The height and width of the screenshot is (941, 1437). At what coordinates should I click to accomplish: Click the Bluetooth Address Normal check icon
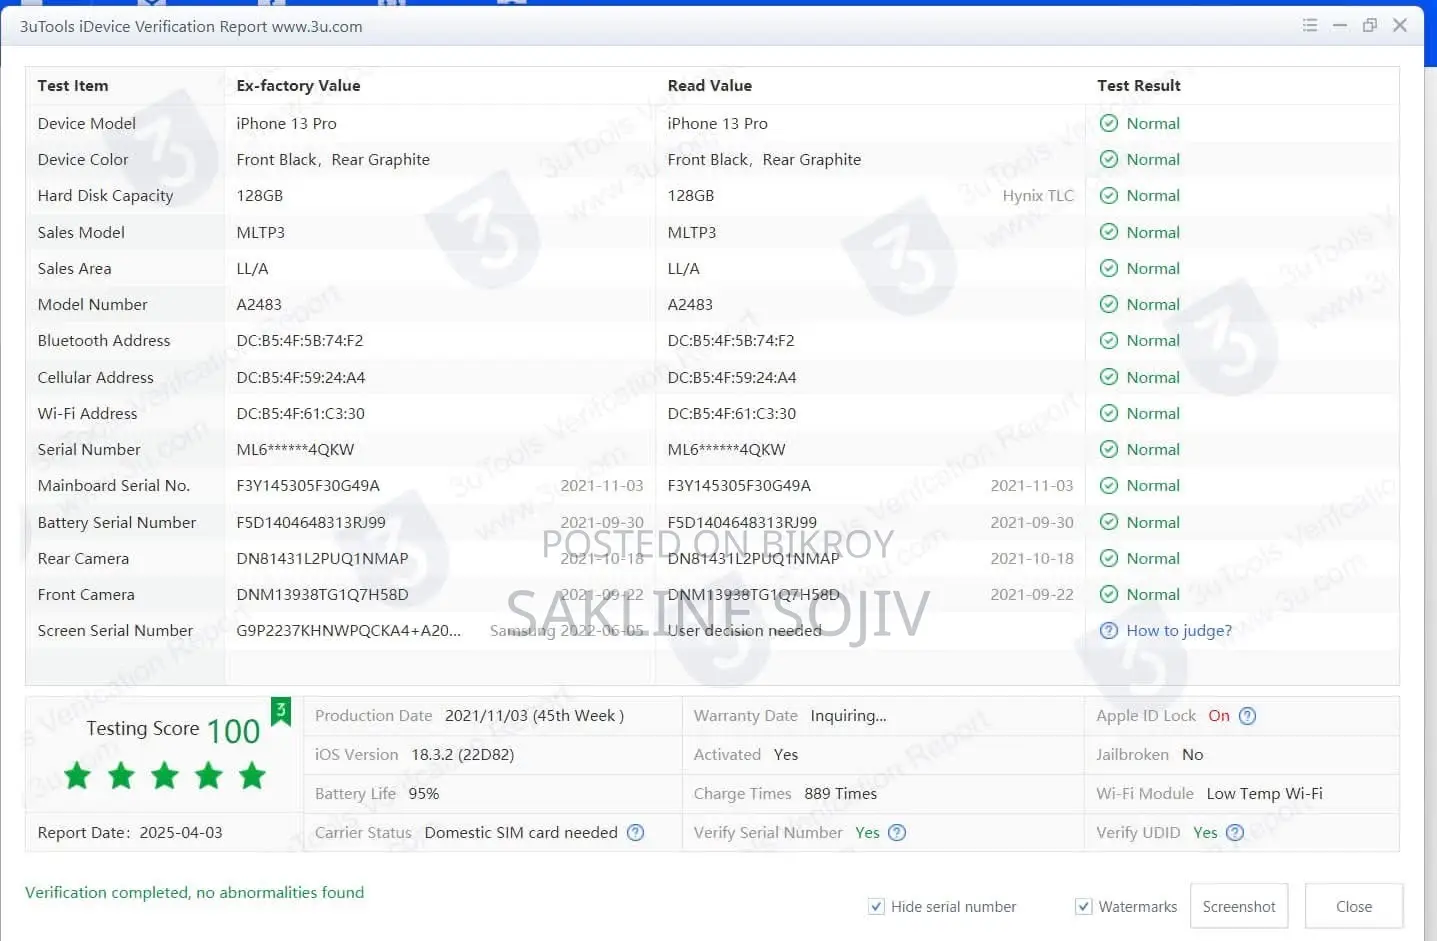coord(1108,340)
